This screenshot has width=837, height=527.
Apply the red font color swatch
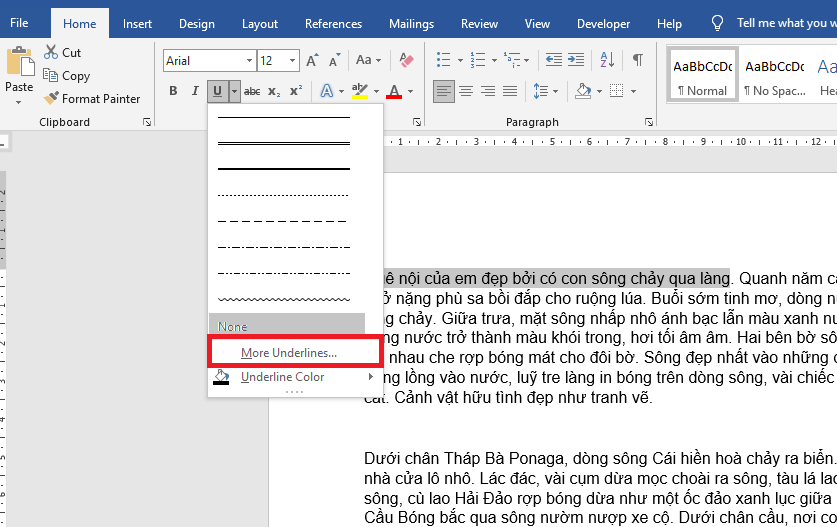pyautogui.click(x=393, y=92)
